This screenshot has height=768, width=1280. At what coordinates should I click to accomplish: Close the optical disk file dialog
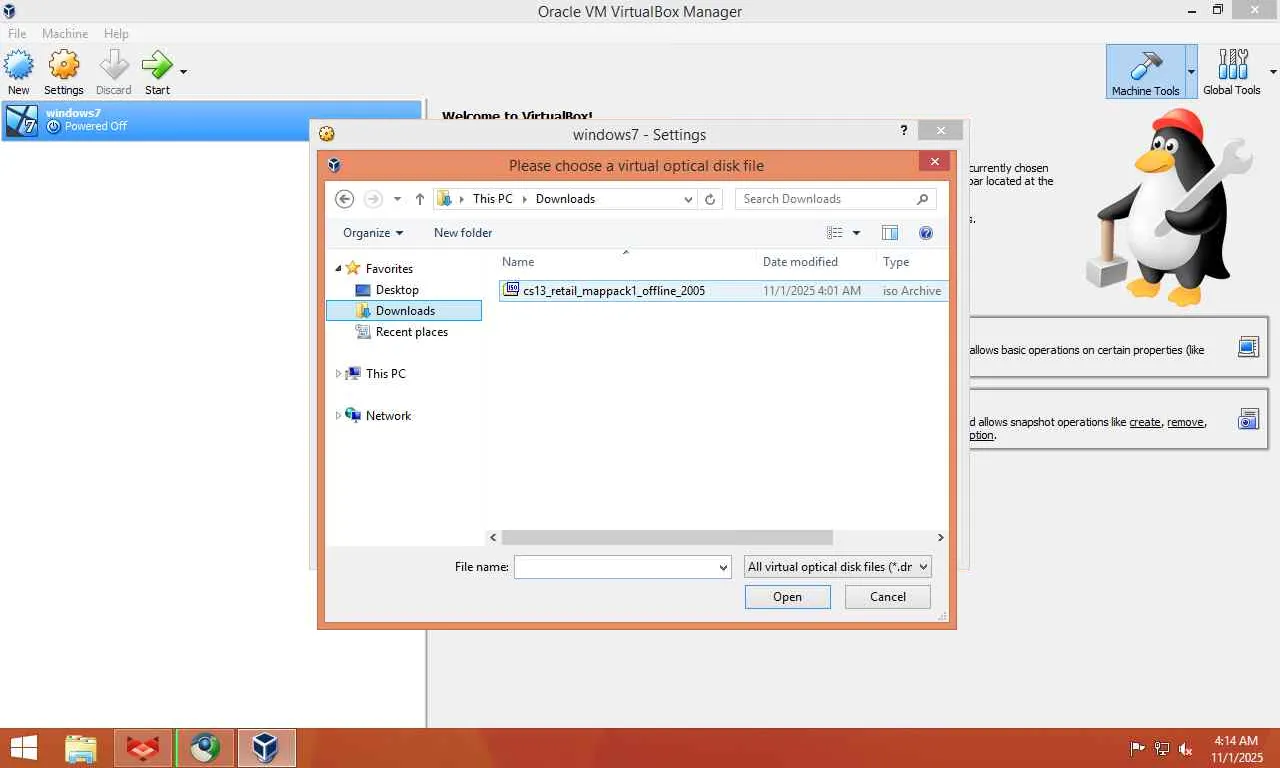(x=934, y=162)
